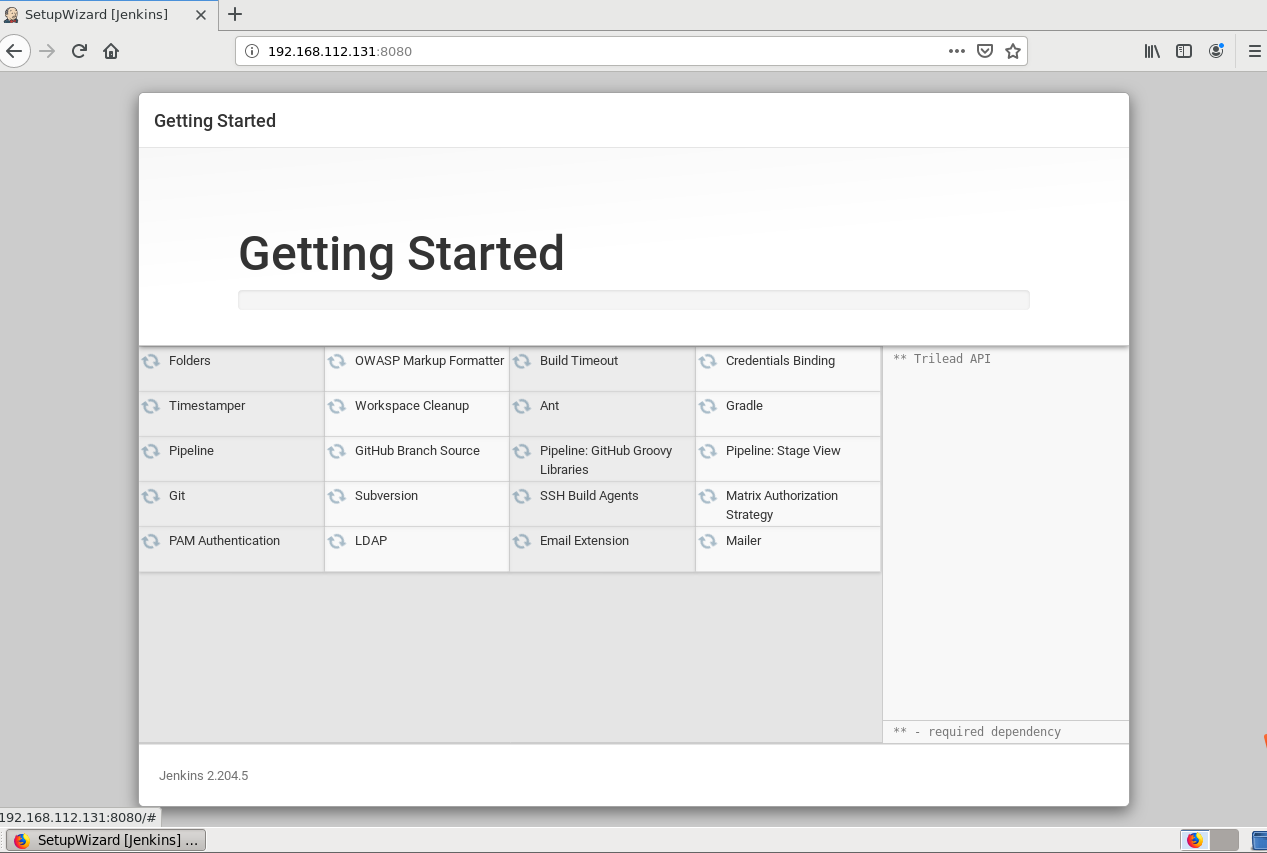This screenshot has width=1267, height=853.
Task: Click the pending icon beside Workspace Cleanup
Action: (337, 406)
